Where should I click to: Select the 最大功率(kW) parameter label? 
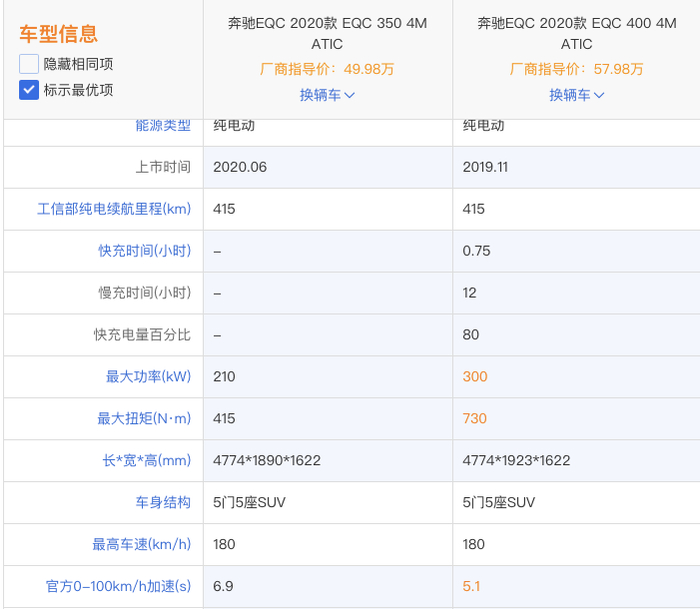pos(148,377)
